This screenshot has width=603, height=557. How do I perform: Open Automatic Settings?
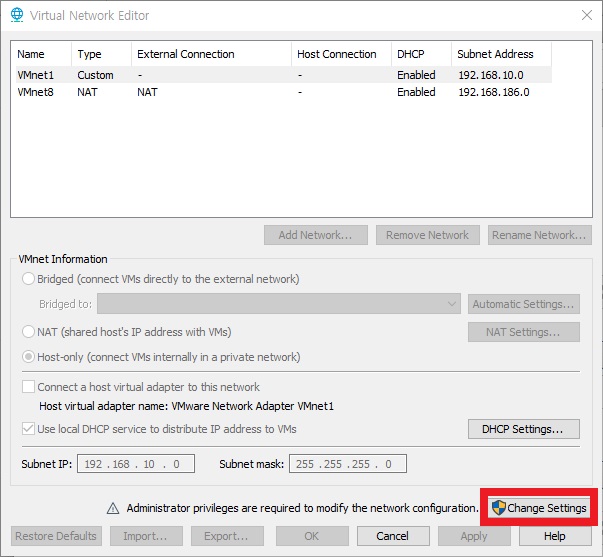[x=524, y=304]
